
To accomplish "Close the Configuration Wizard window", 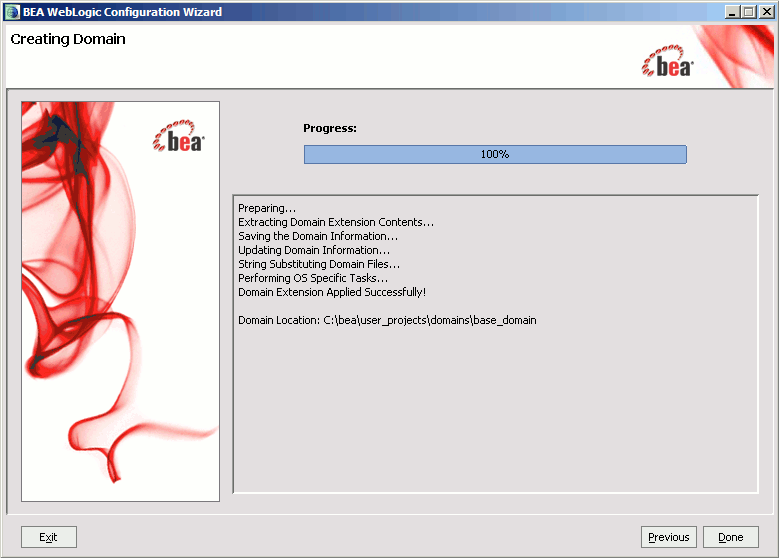I will [767, 12].
